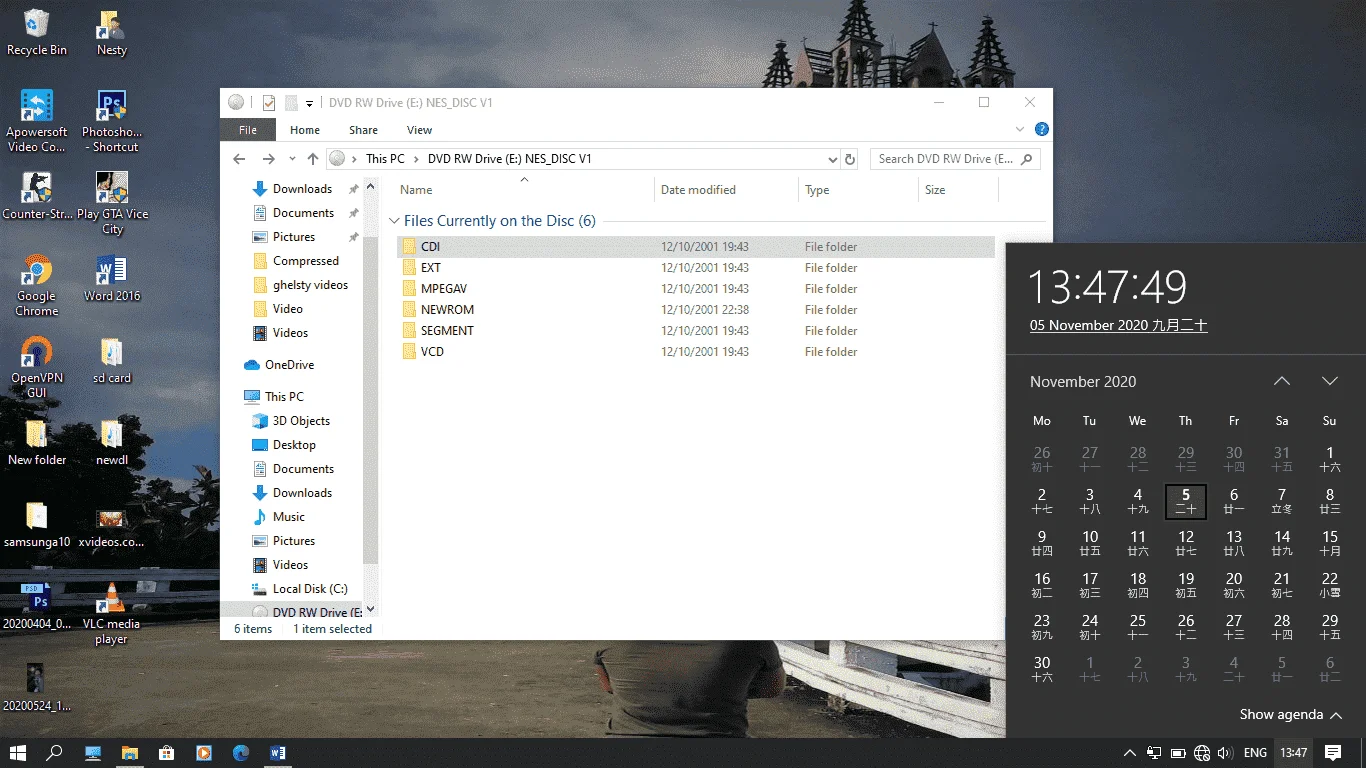This screenshot has width=1366, height=768.
Task: Open Microsoft Store from the taskbar
Action: point(167,753)
